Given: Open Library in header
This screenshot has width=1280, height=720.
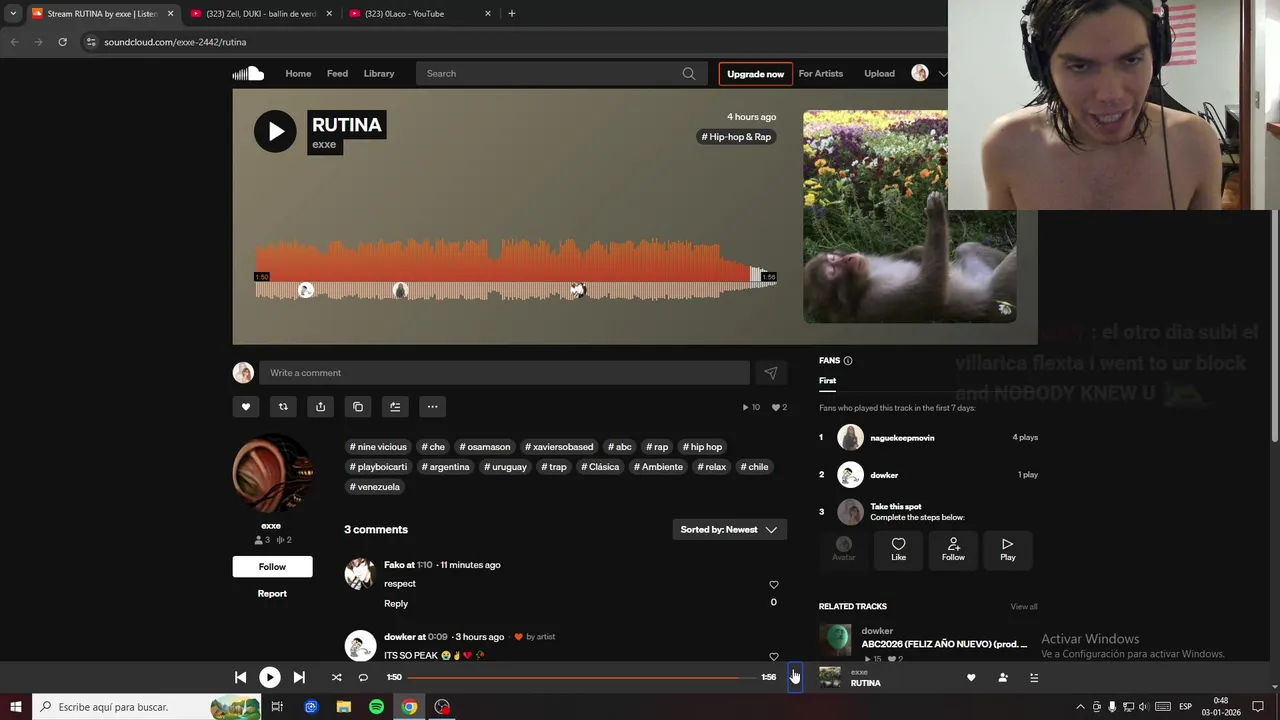Looking at the screenshot, I should tap(379, 73).
